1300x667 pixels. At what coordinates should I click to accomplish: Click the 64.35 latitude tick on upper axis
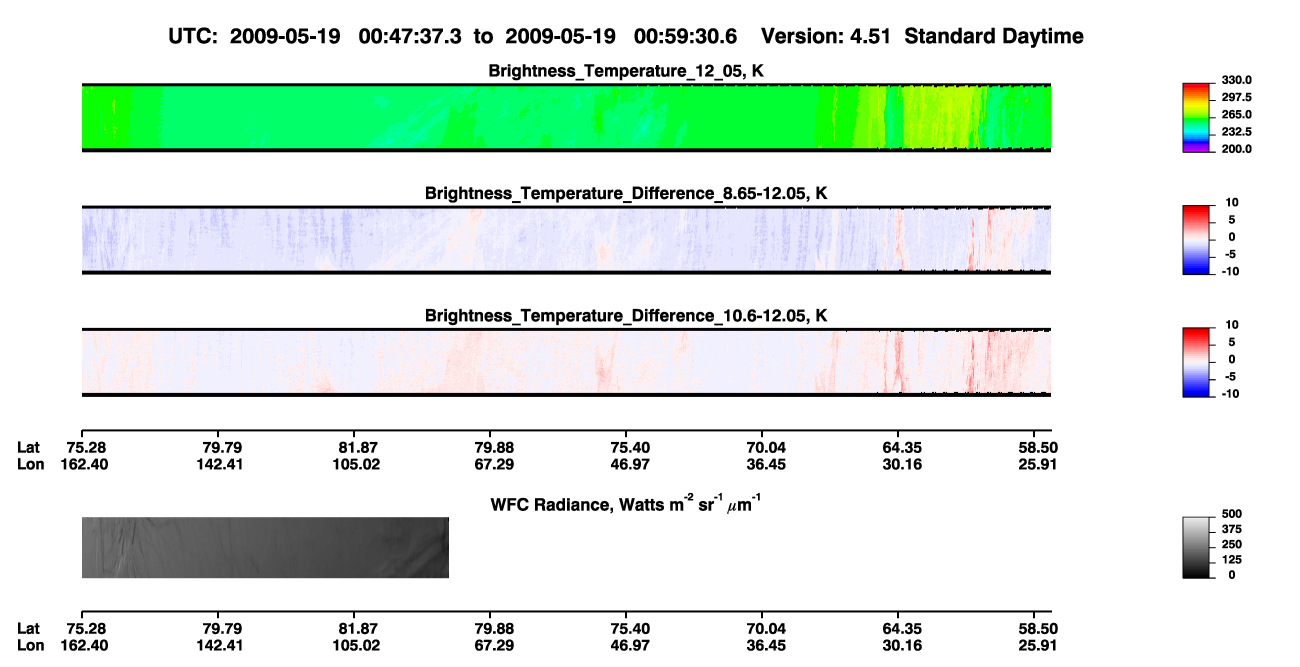(898, 447)
